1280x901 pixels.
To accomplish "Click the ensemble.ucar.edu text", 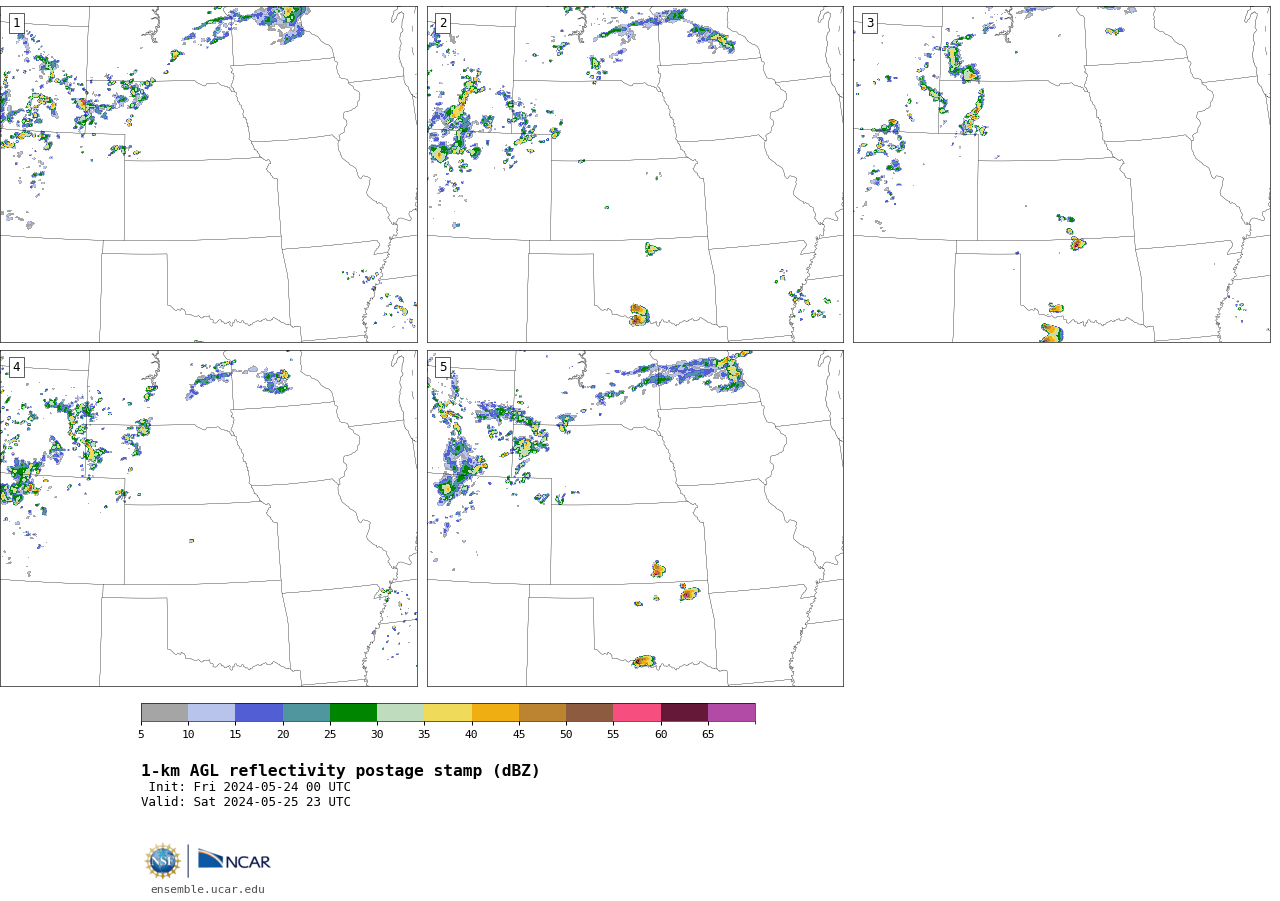I will (x=208, y=890).
